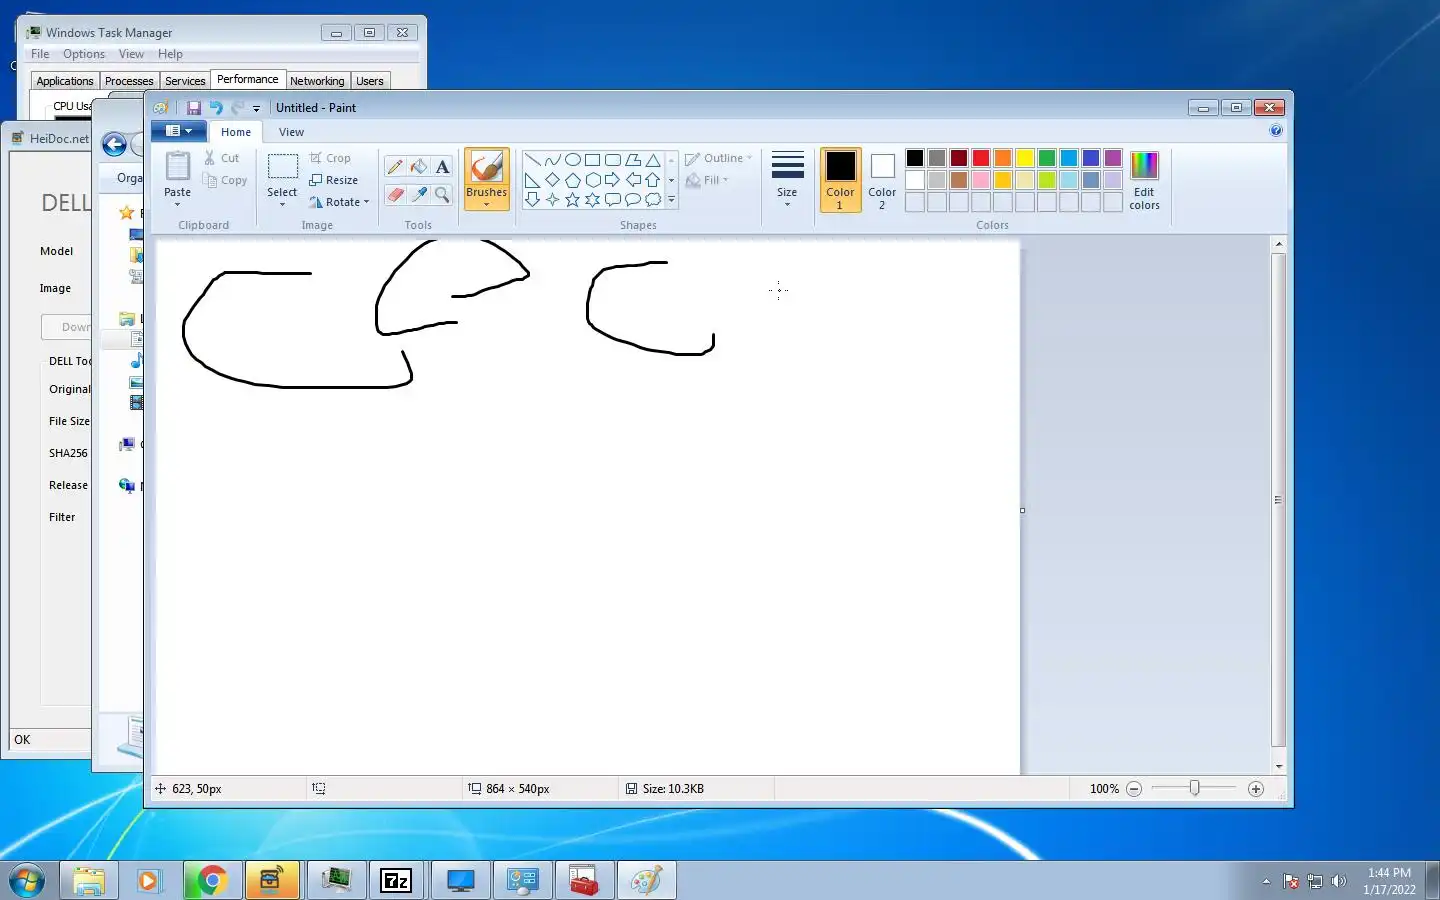Select the Pencil tool in Paint
Viewport: 1440px width, 900px height.
point(395,167)
